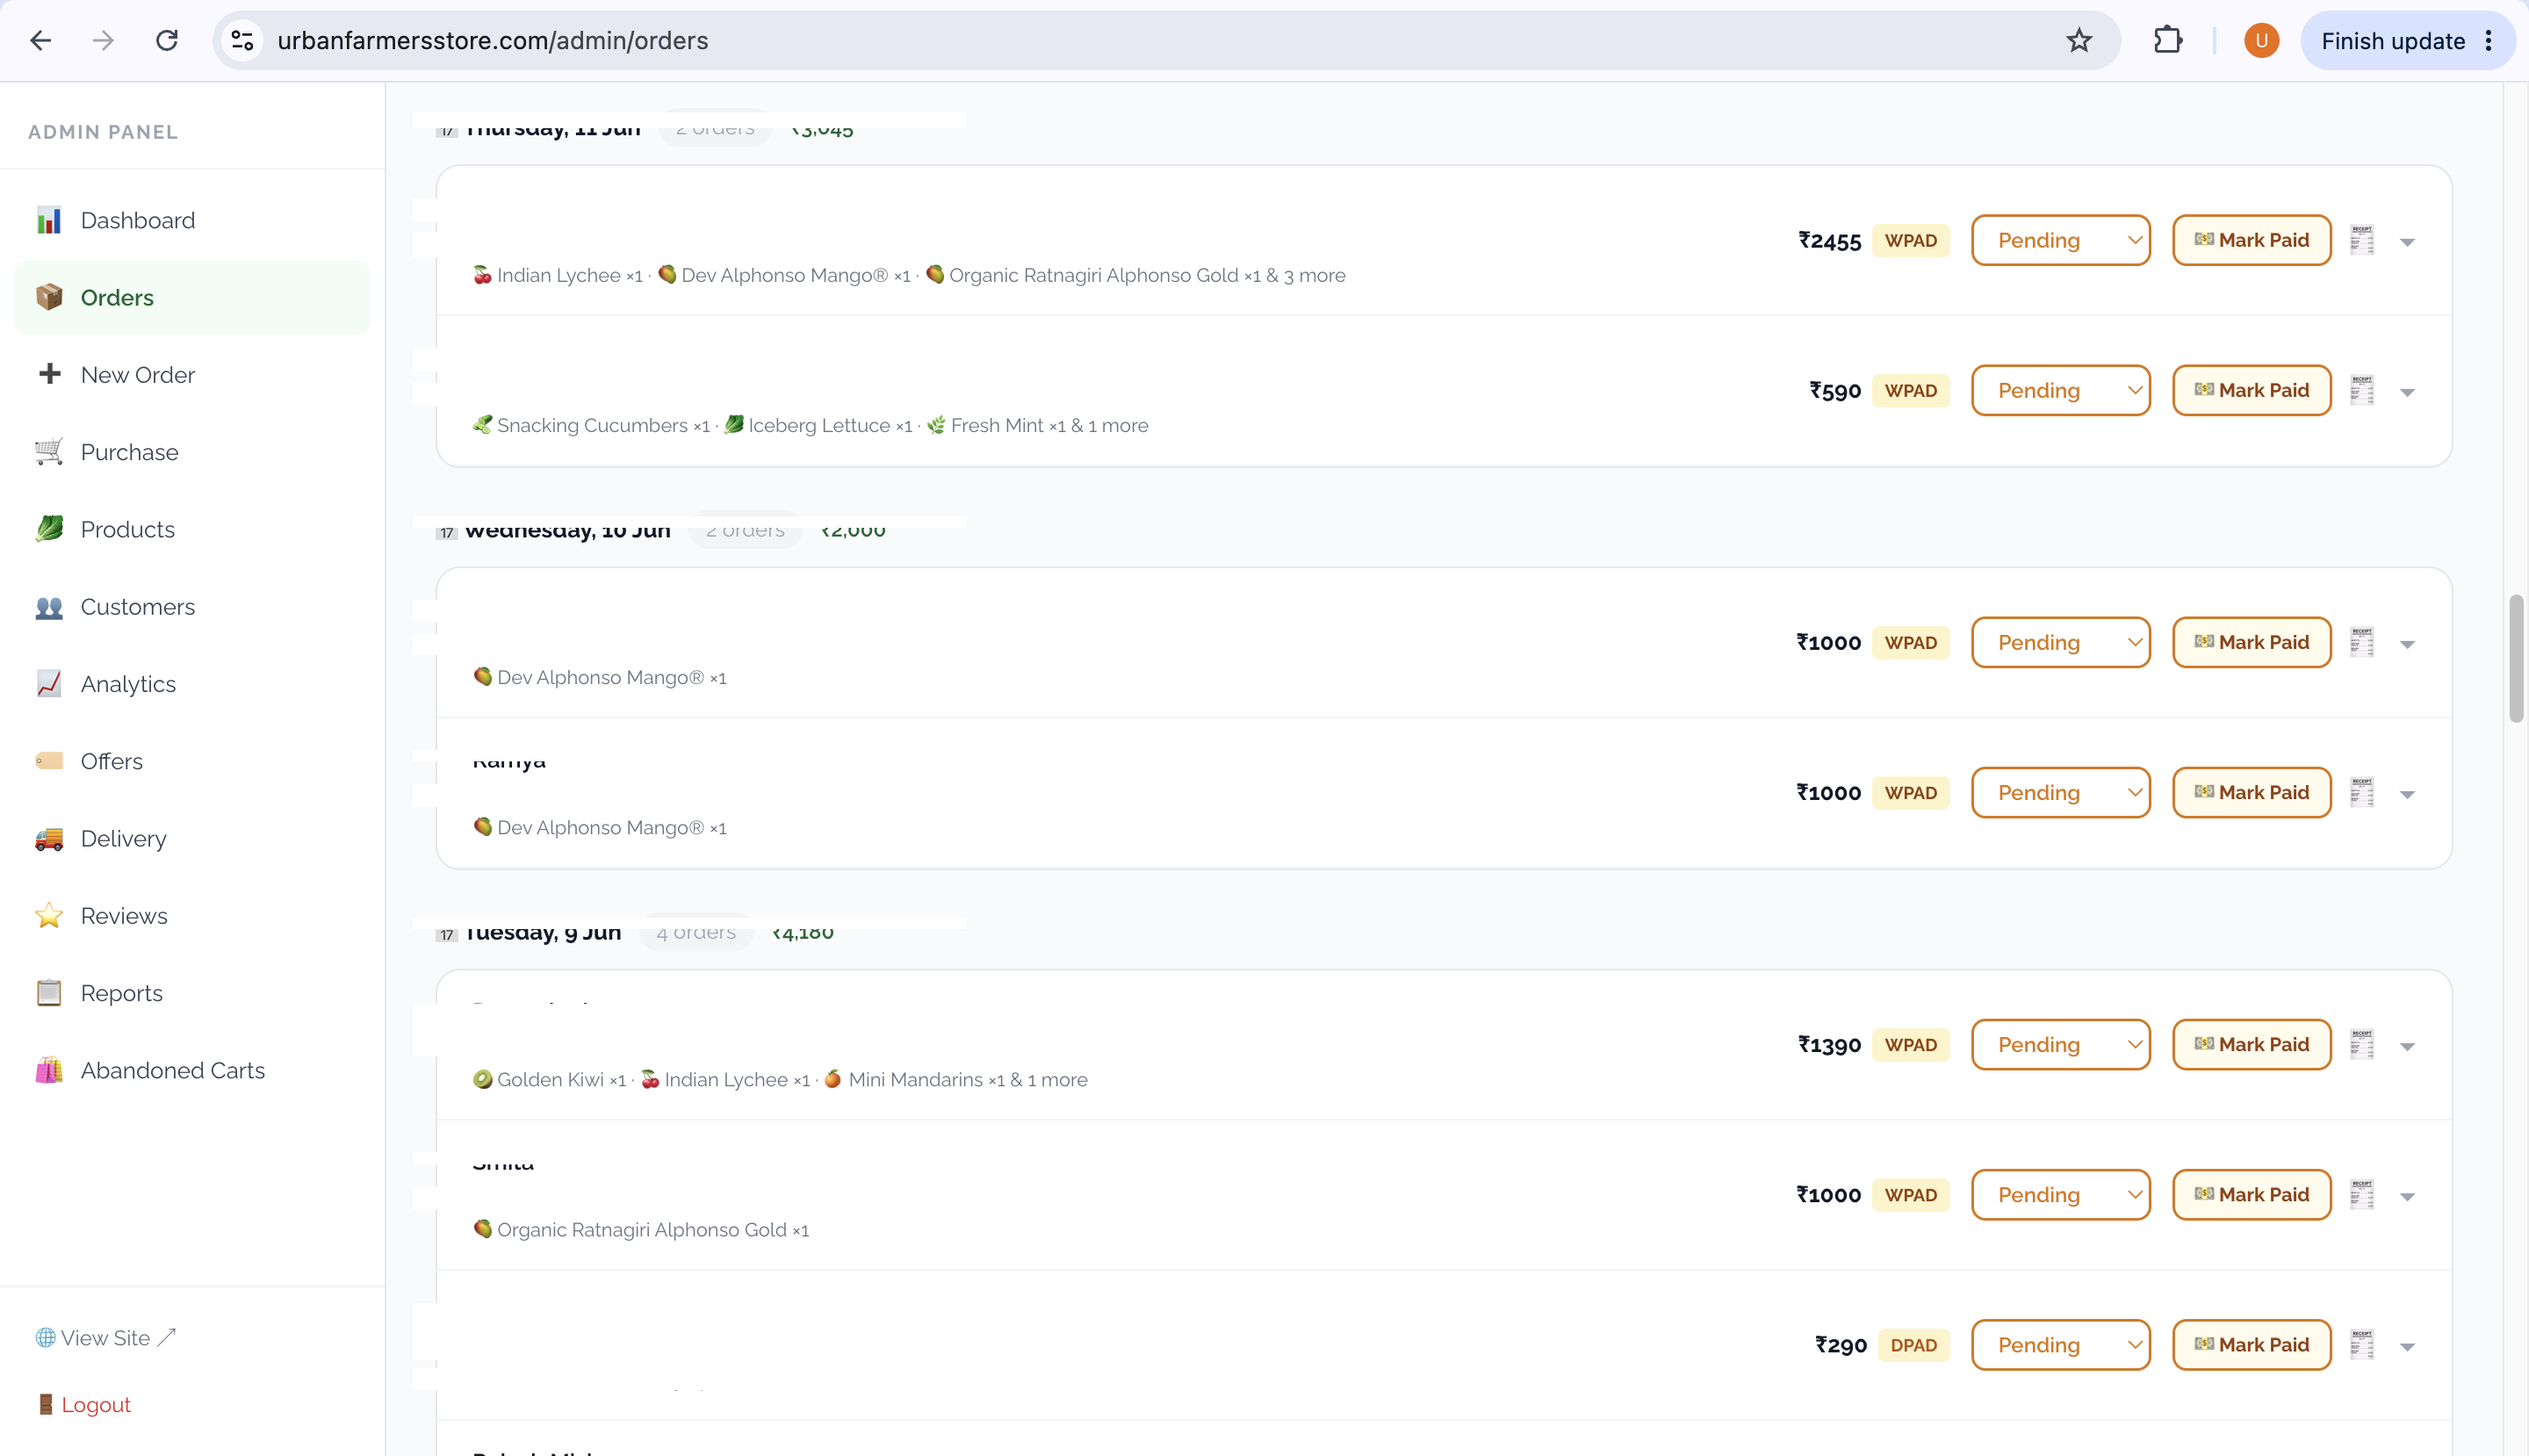Reload the current page
The width and height of the screenshot is (2529, 1456).
pyautogui.click(x=167, y=41)
